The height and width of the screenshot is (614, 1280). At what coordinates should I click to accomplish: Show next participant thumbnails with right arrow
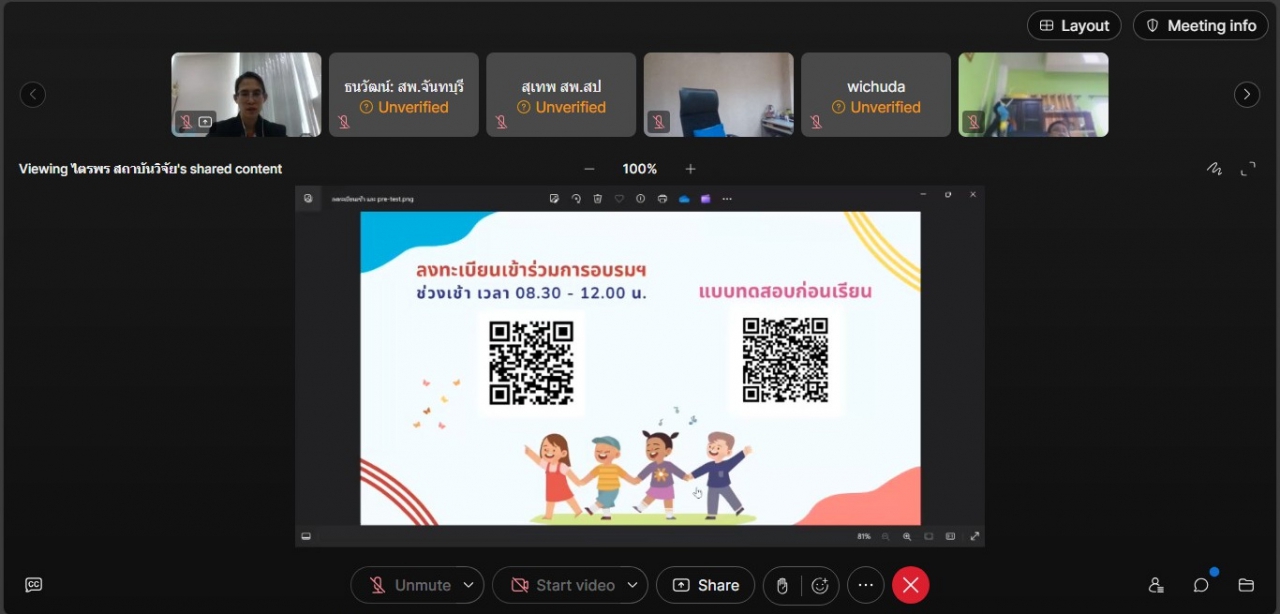click(1247, 95)
